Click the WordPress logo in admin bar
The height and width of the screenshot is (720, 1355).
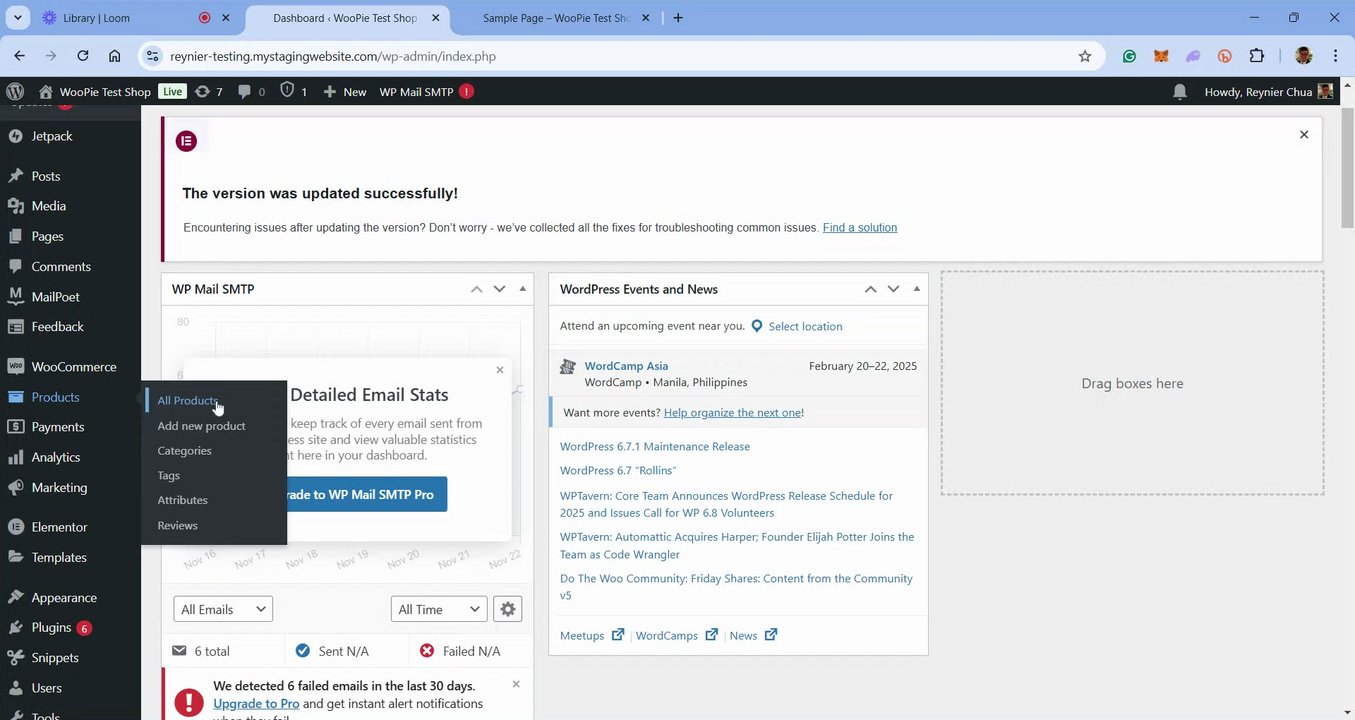(x=15, y=91)
